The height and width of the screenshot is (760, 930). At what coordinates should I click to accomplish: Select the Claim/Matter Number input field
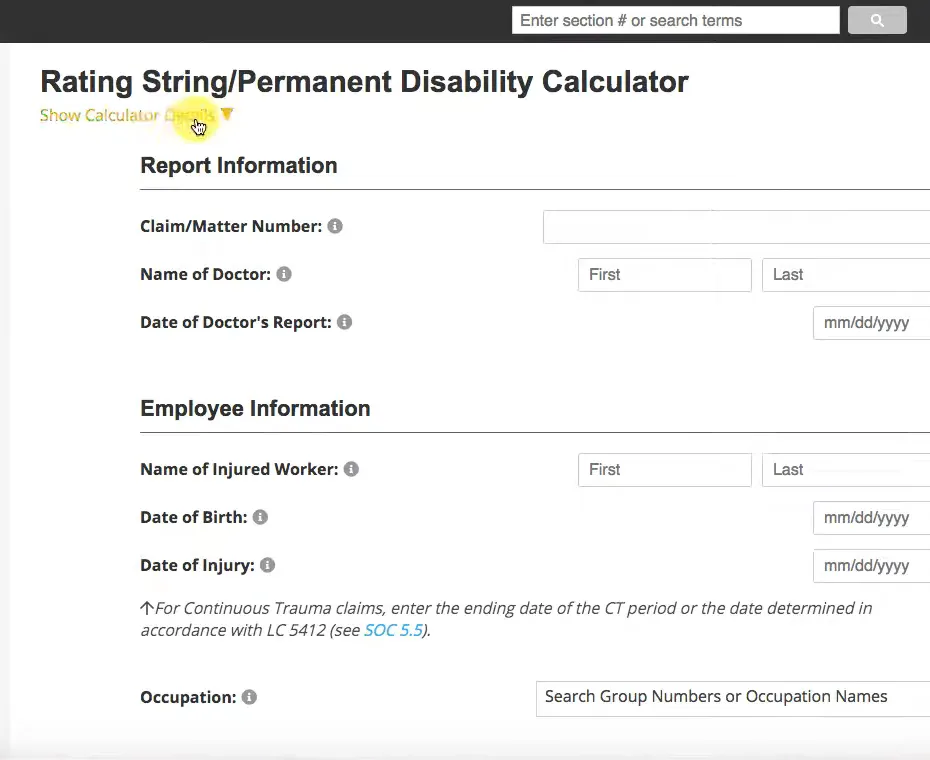736,227
